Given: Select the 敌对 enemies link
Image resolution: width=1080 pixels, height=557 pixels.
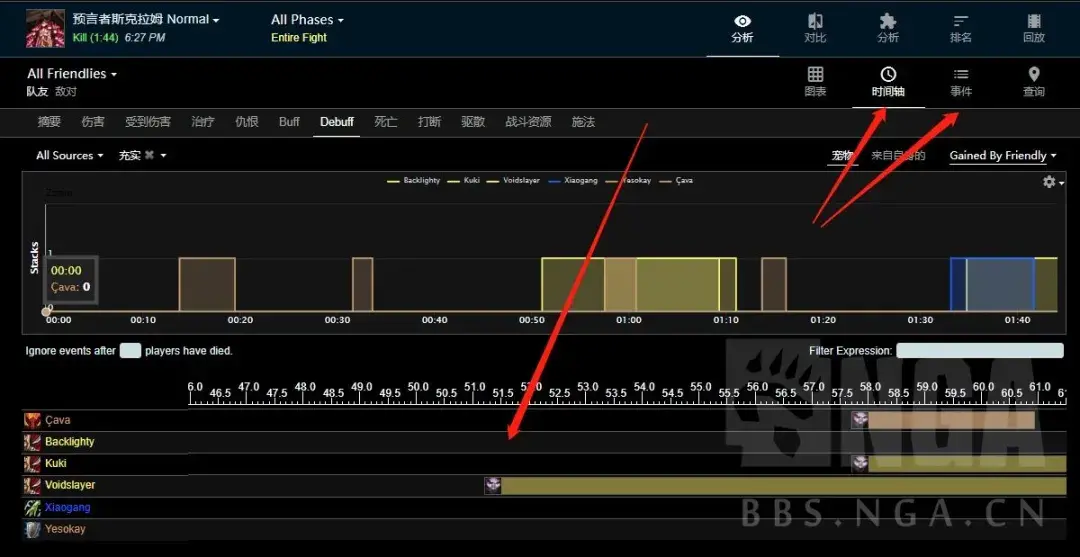Looking at the screenshot, I should coord(65,91).
